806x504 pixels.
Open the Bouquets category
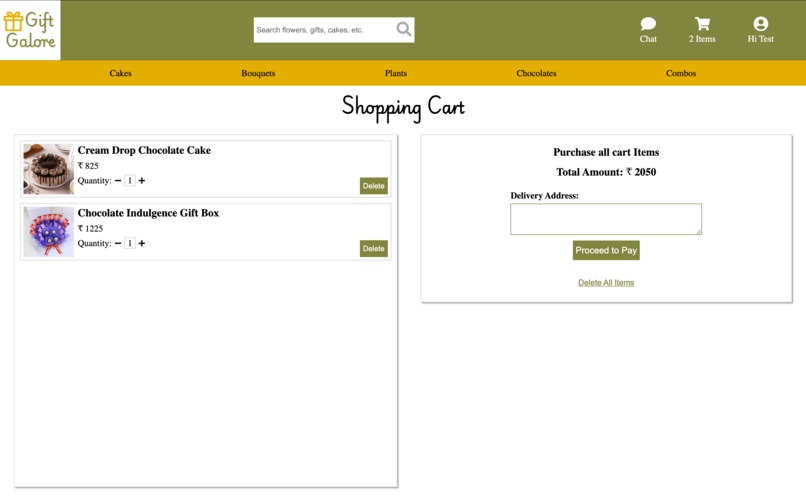[x=258, y=73]
